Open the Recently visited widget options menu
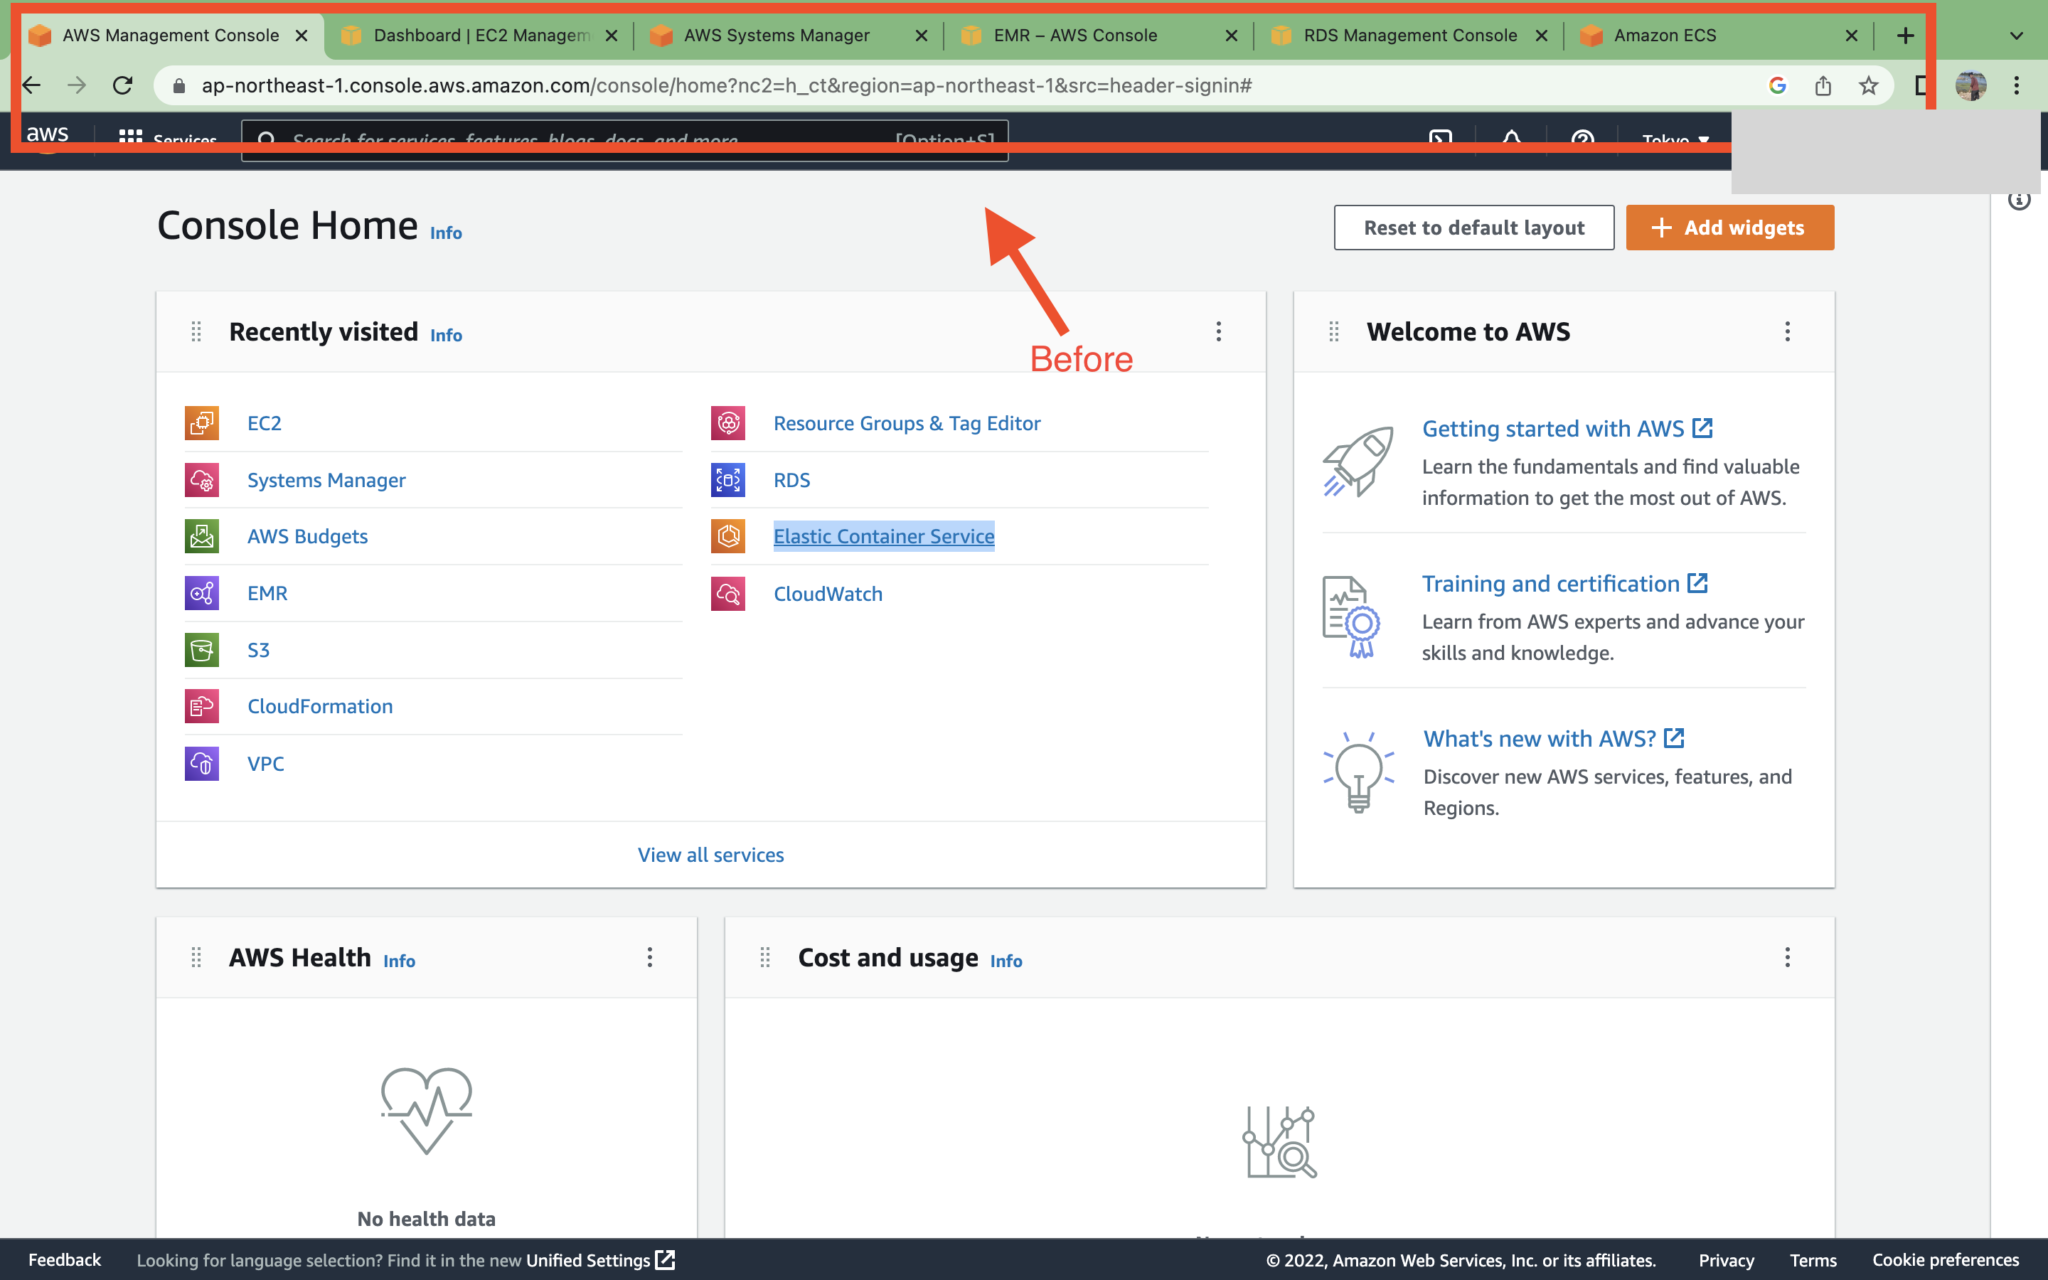 [x=1219, y=331]
